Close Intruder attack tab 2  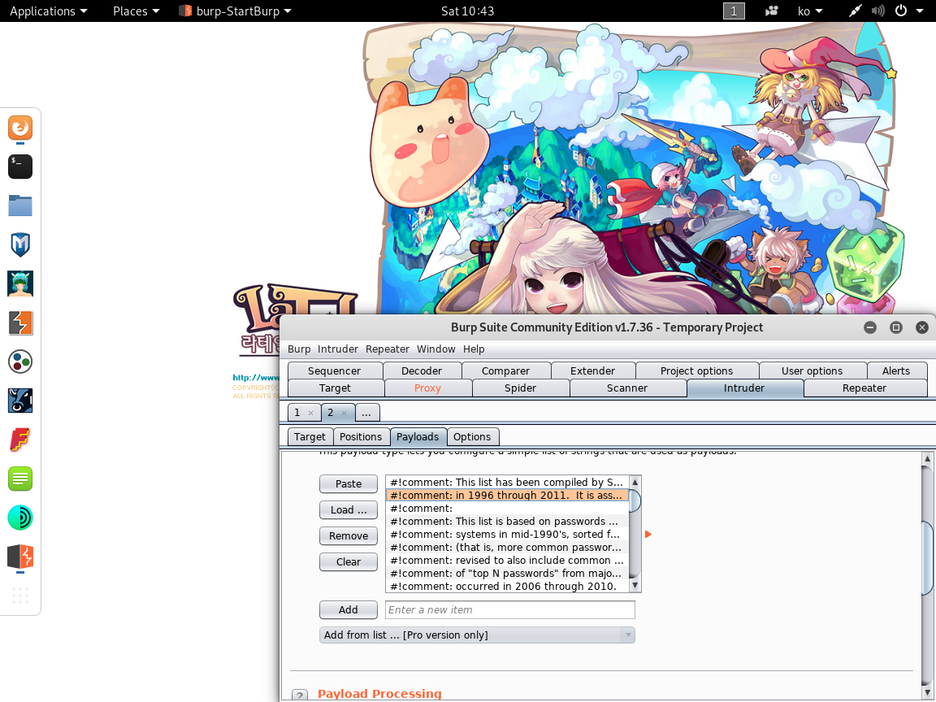344,413
